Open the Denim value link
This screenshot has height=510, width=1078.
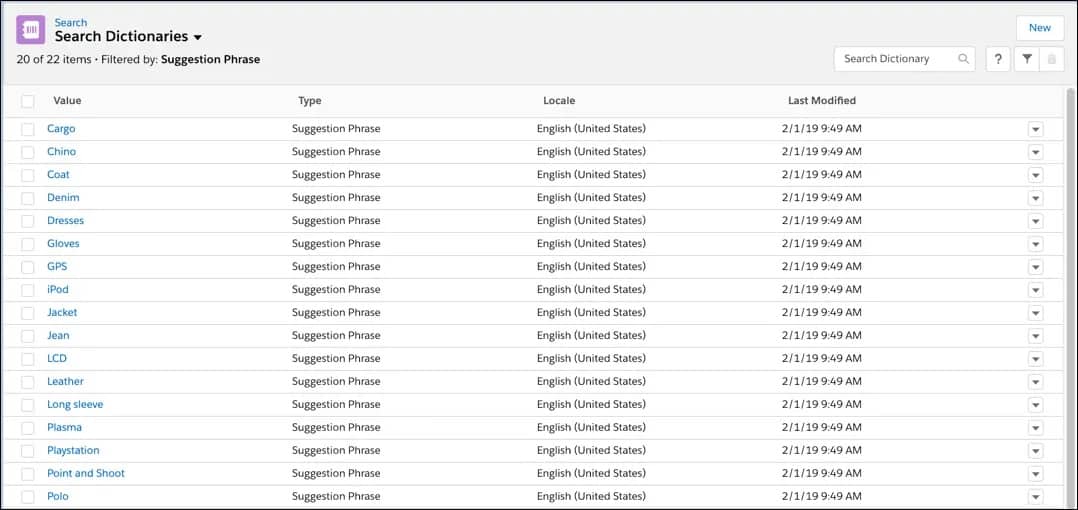click(63, 197)
